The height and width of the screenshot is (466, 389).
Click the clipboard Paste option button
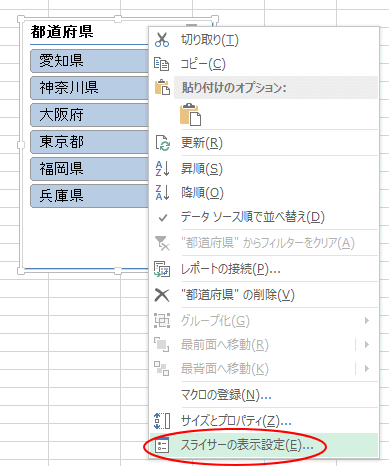pos(190,114)
